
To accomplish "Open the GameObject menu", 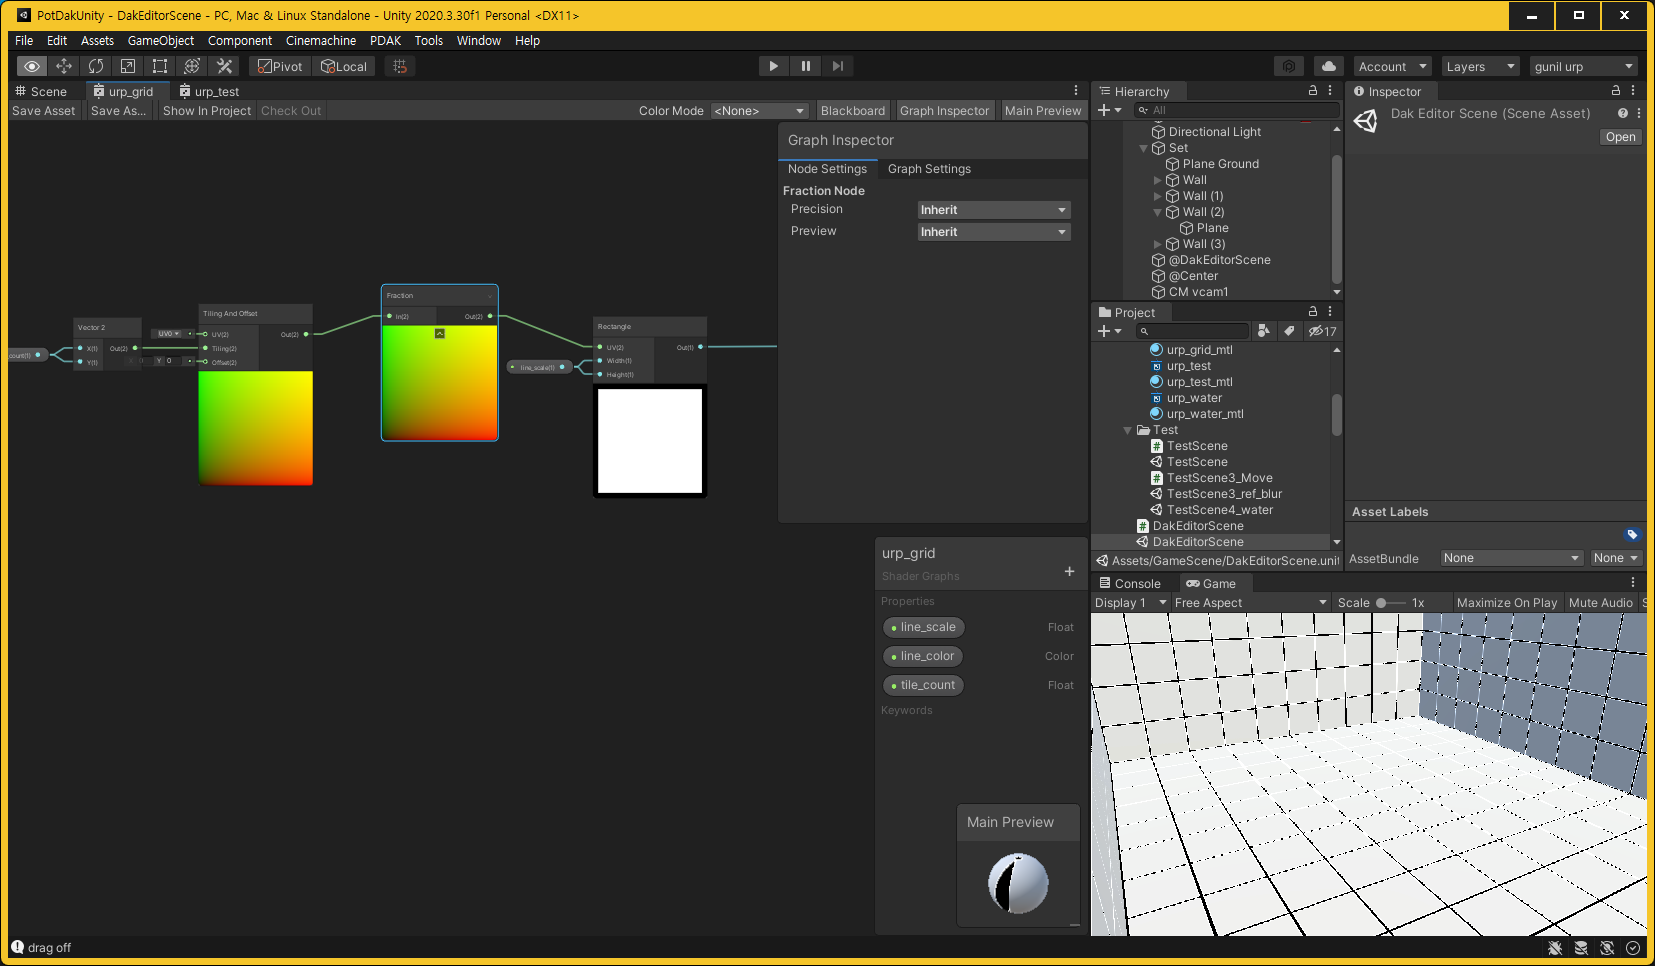I will (x=161, y=41).
